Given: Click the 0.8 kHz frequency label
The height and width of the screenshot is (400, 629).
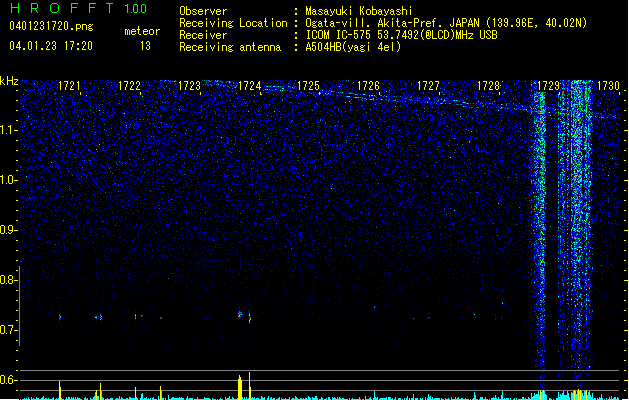Looking at the screenshot, I should click(x=8, y=280).
